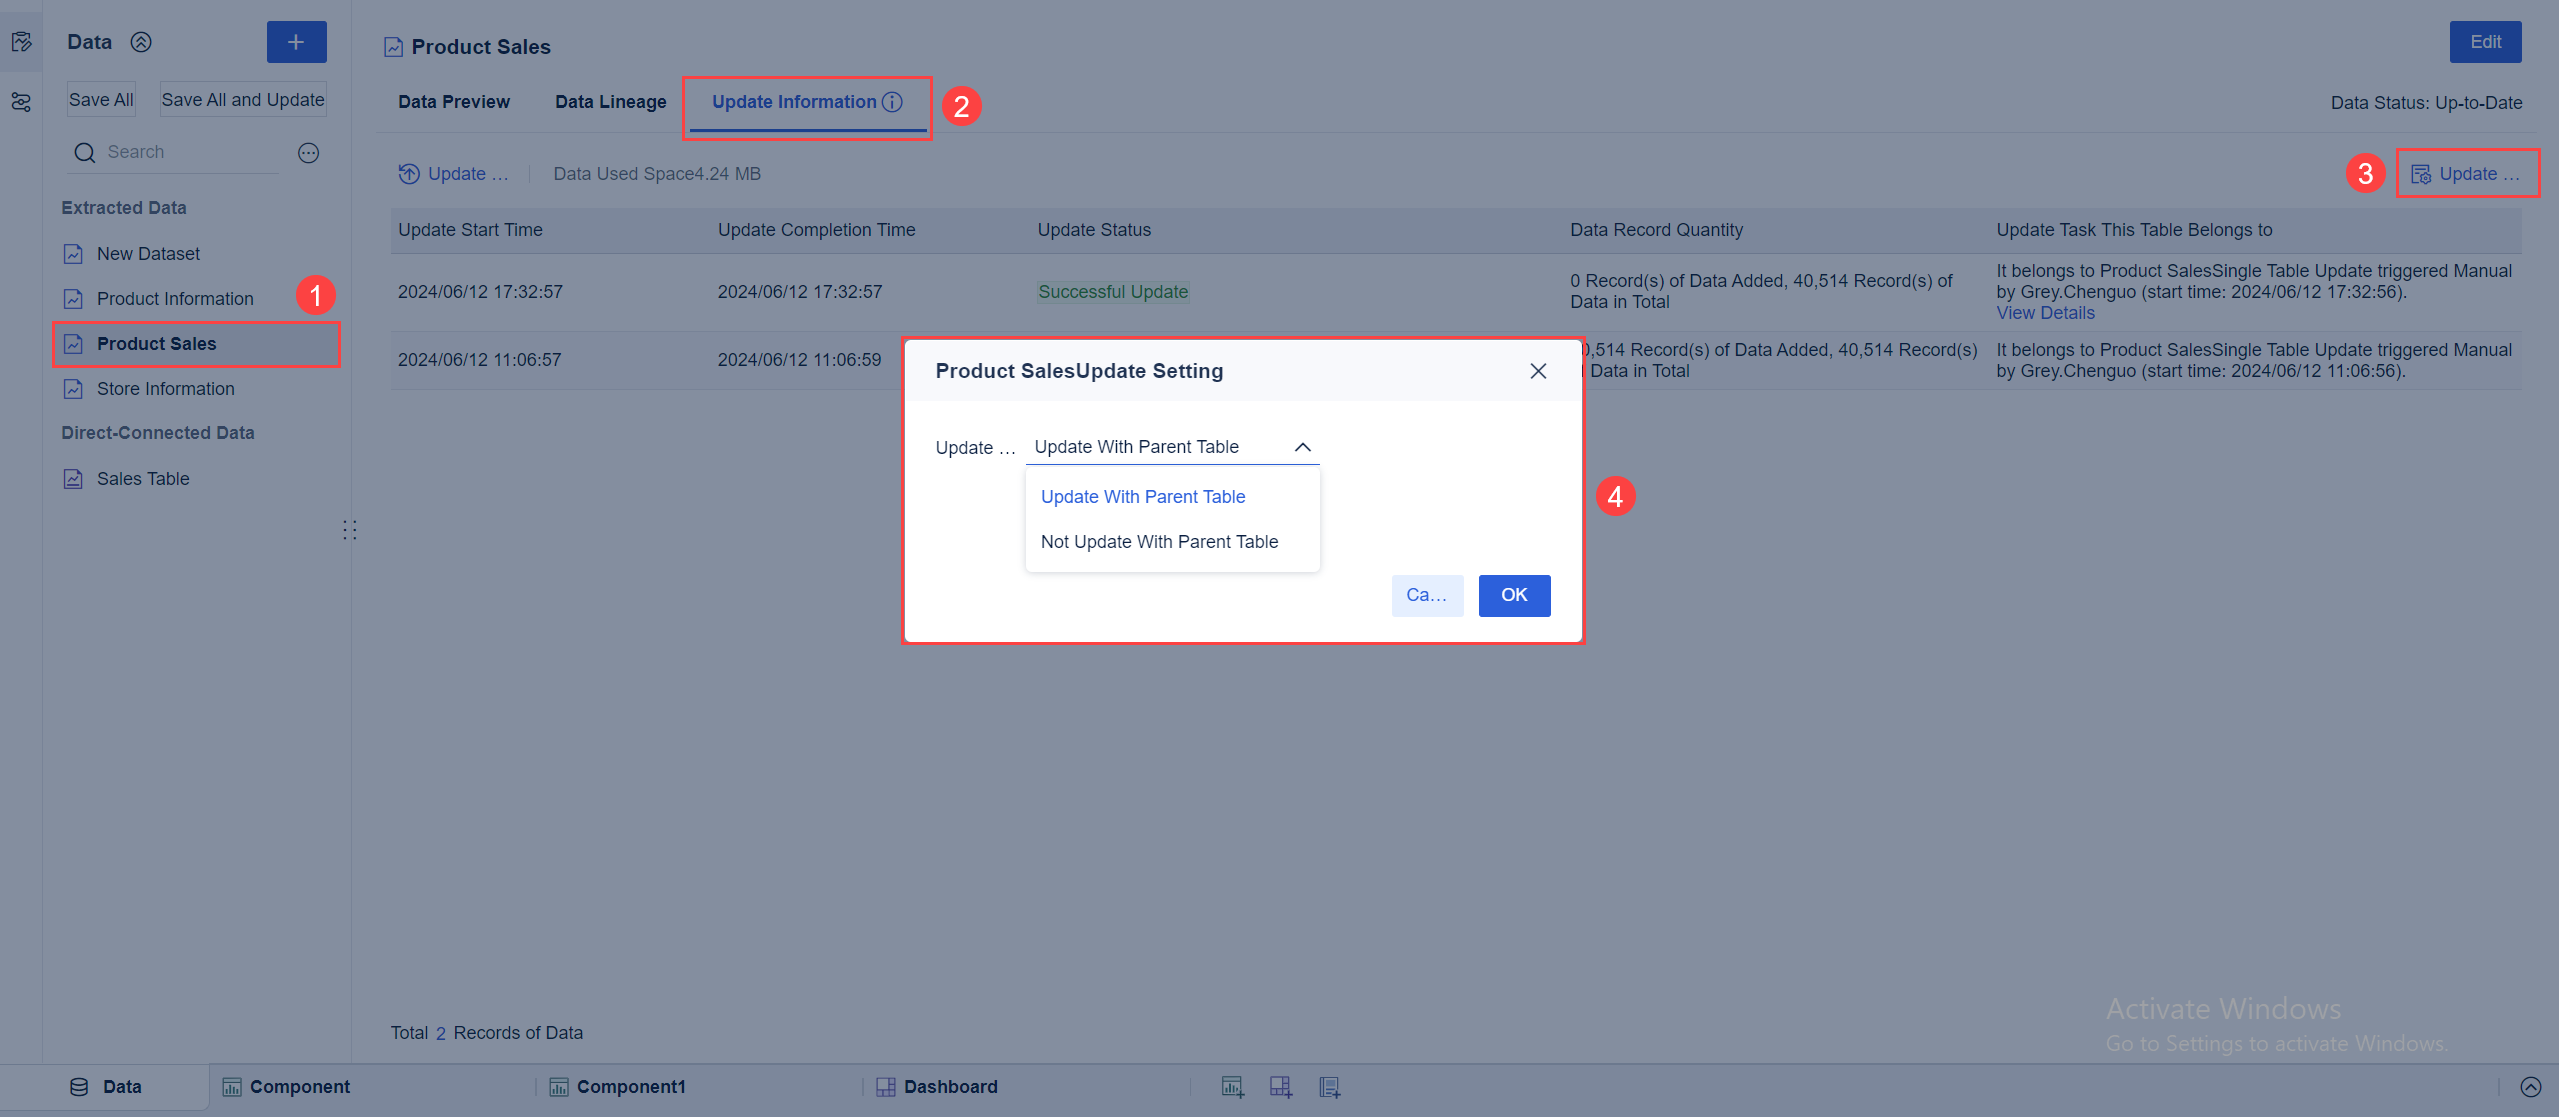Viewport: 2559px width, 1117px height.
Task: Close the Product SalesUpdate Setting dialog
Action: (x=1538, y=371)
